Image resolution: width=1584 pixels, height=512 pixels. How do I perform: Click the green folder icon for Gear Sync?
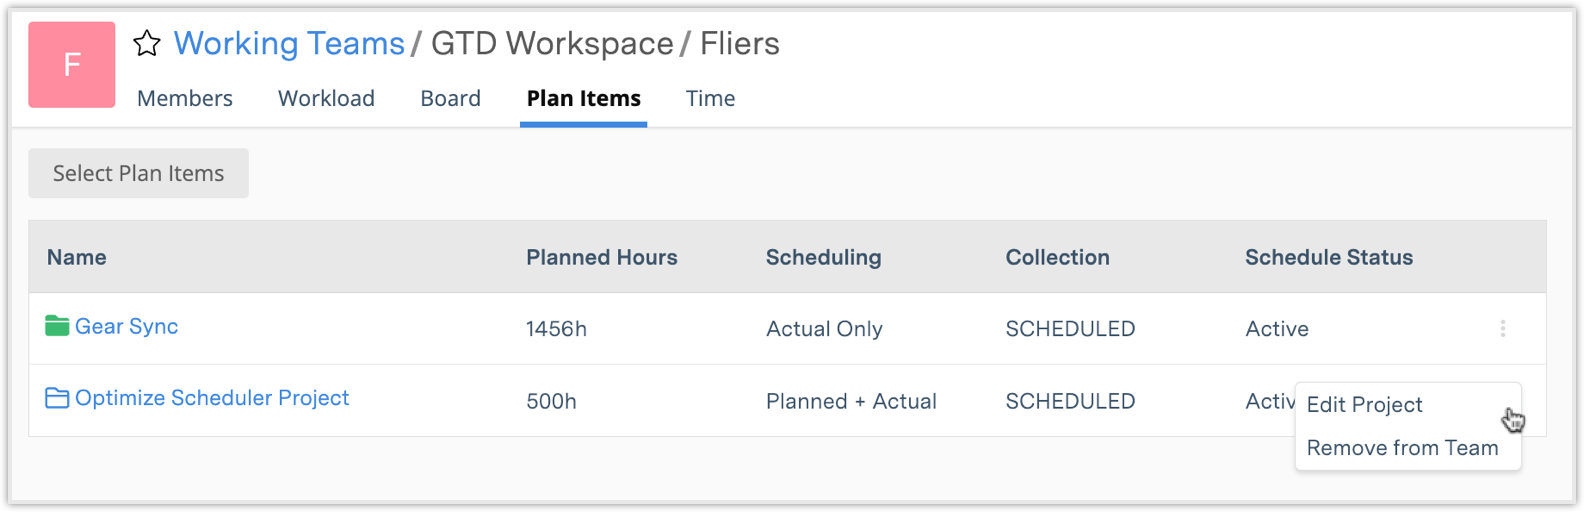(x=57, y=326)
